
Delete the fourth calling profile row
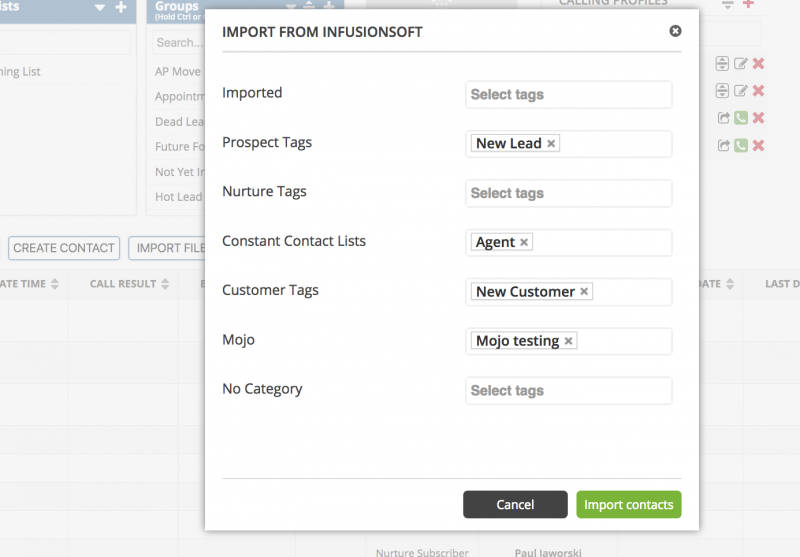[759, 145]
